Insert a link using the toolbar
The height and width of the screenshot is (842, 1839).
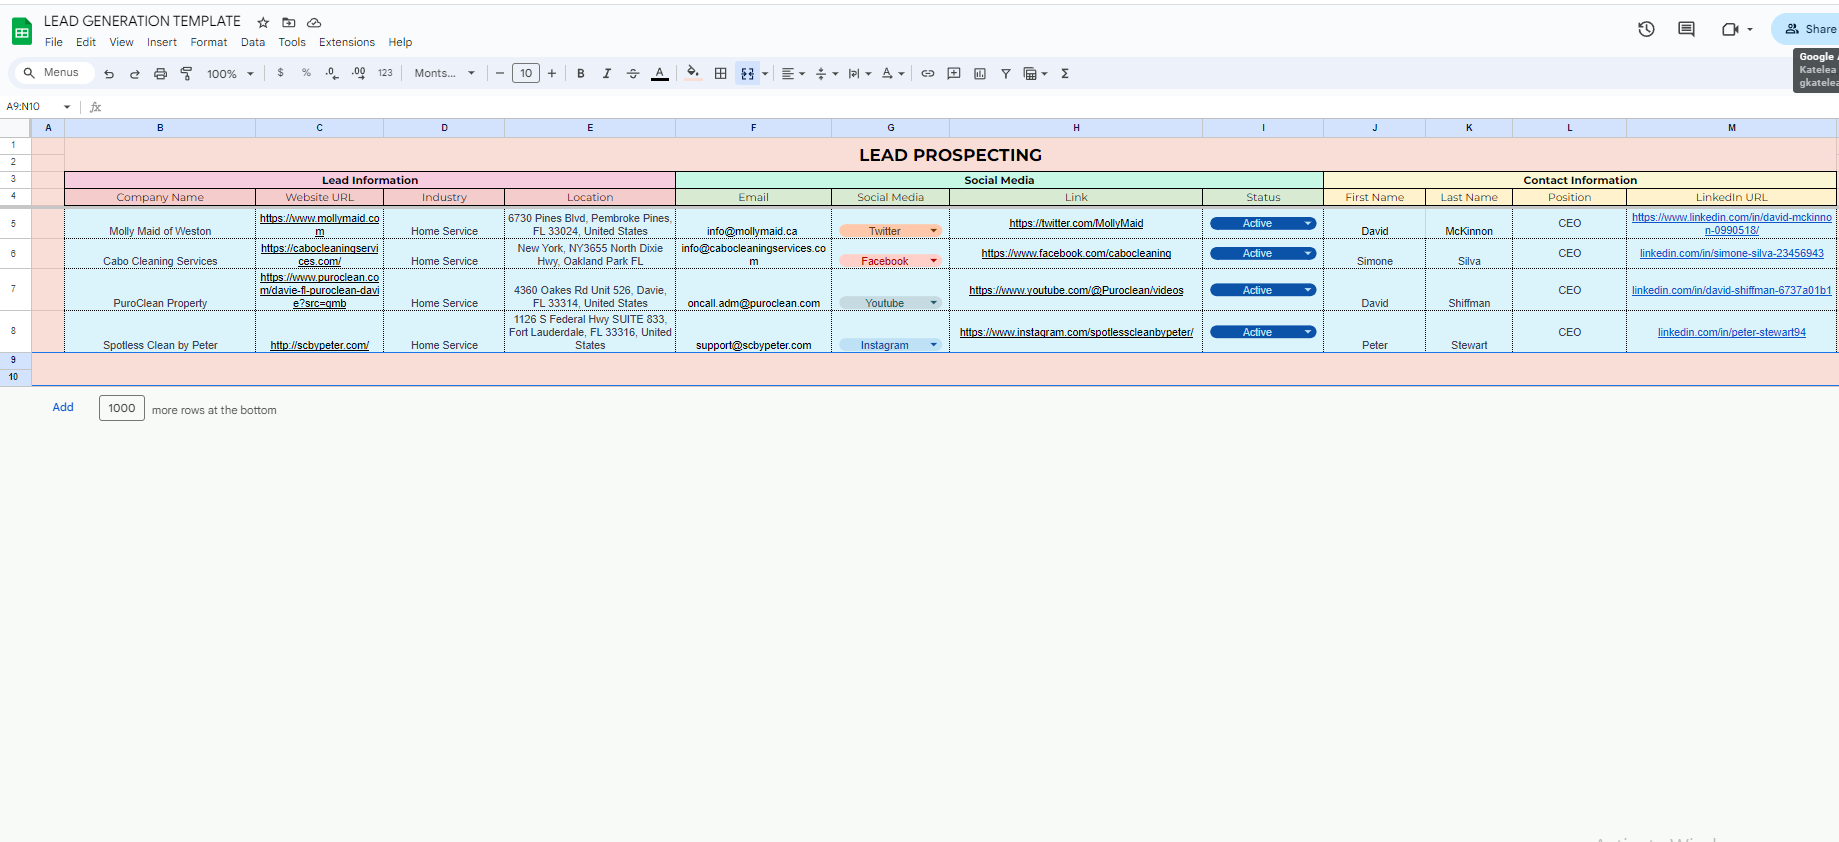coord(928,73)
